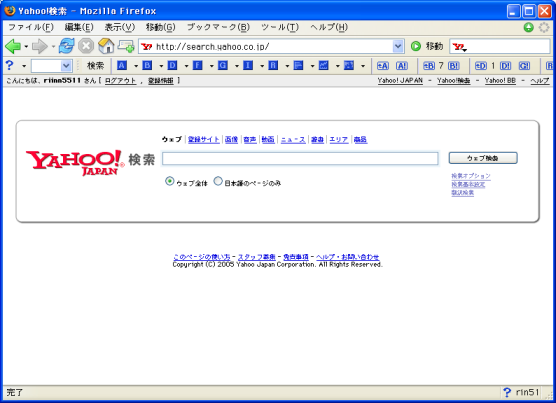This screenshot has height=403, width=556.
Task: Open the toolbar combo box dropdown
Action: tap(66, 66)
